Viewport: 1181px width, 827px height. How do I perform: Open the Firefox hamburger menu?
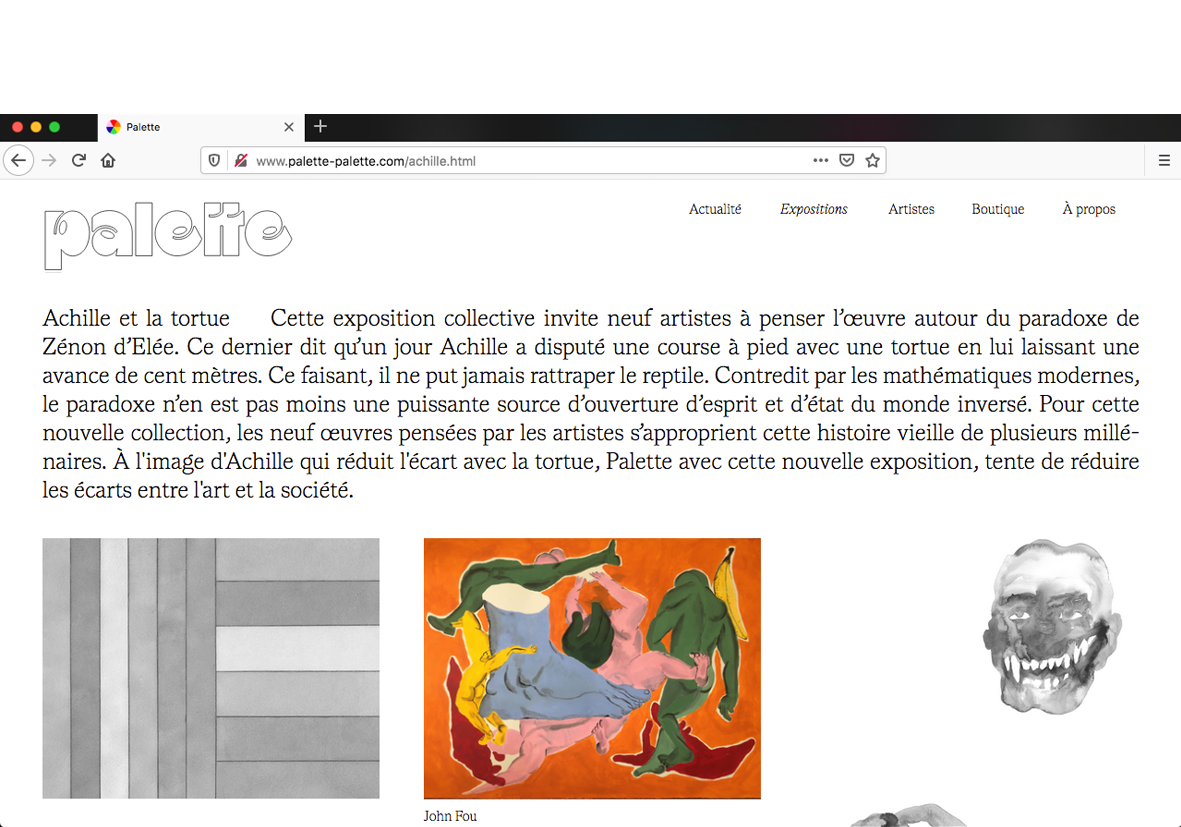click(x=1164, y=160)
